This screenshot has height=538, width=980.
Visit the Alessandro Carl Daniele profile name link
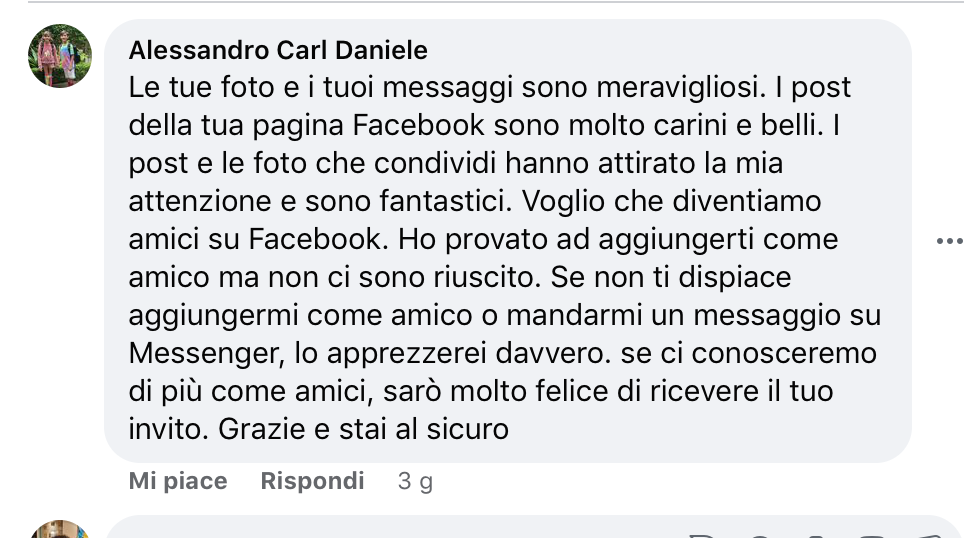[x=278, y=50]
